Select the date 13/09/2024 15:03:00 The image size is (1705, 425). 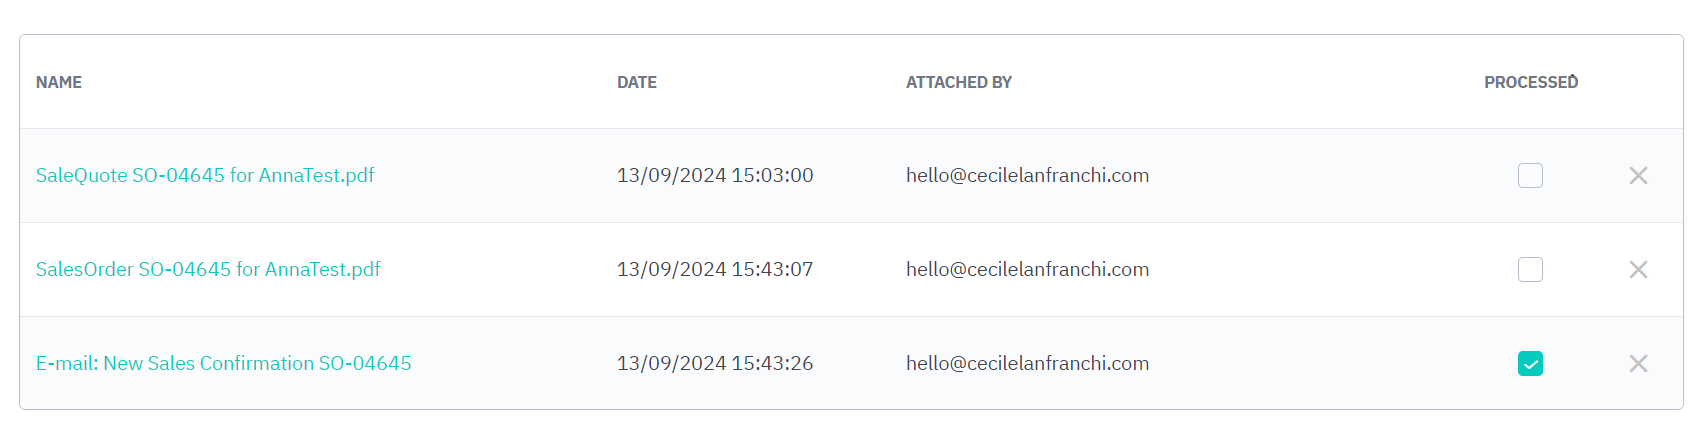(x=715, y=176)
